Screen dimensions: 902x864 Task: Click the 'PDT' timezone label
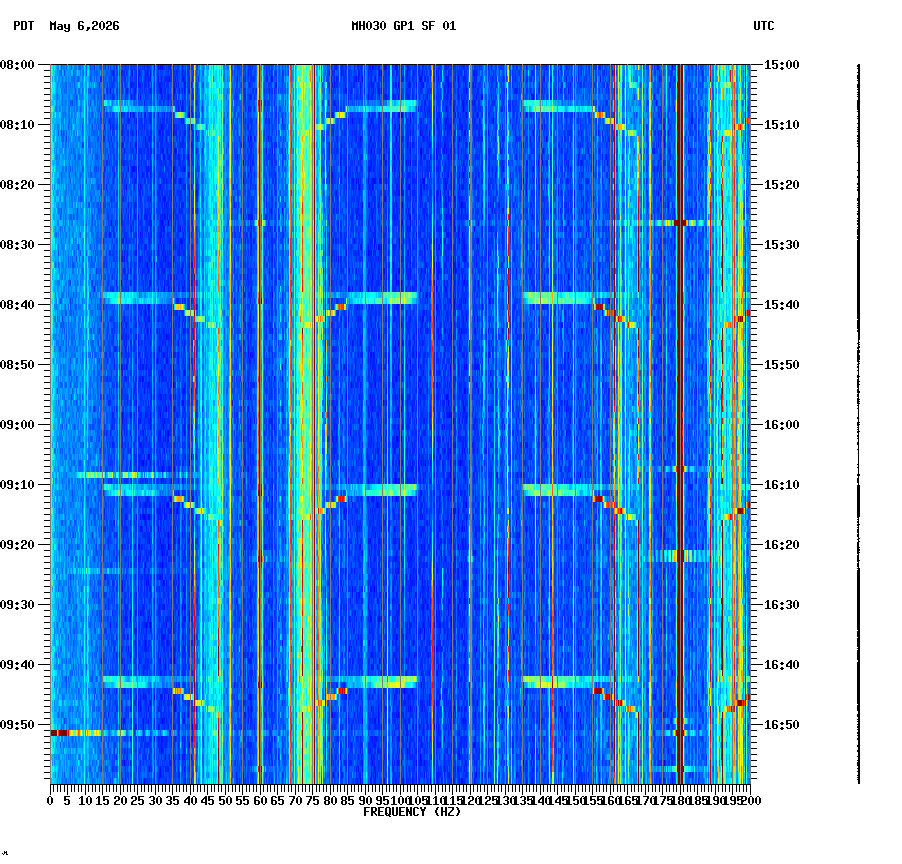[x=24, y=26]
